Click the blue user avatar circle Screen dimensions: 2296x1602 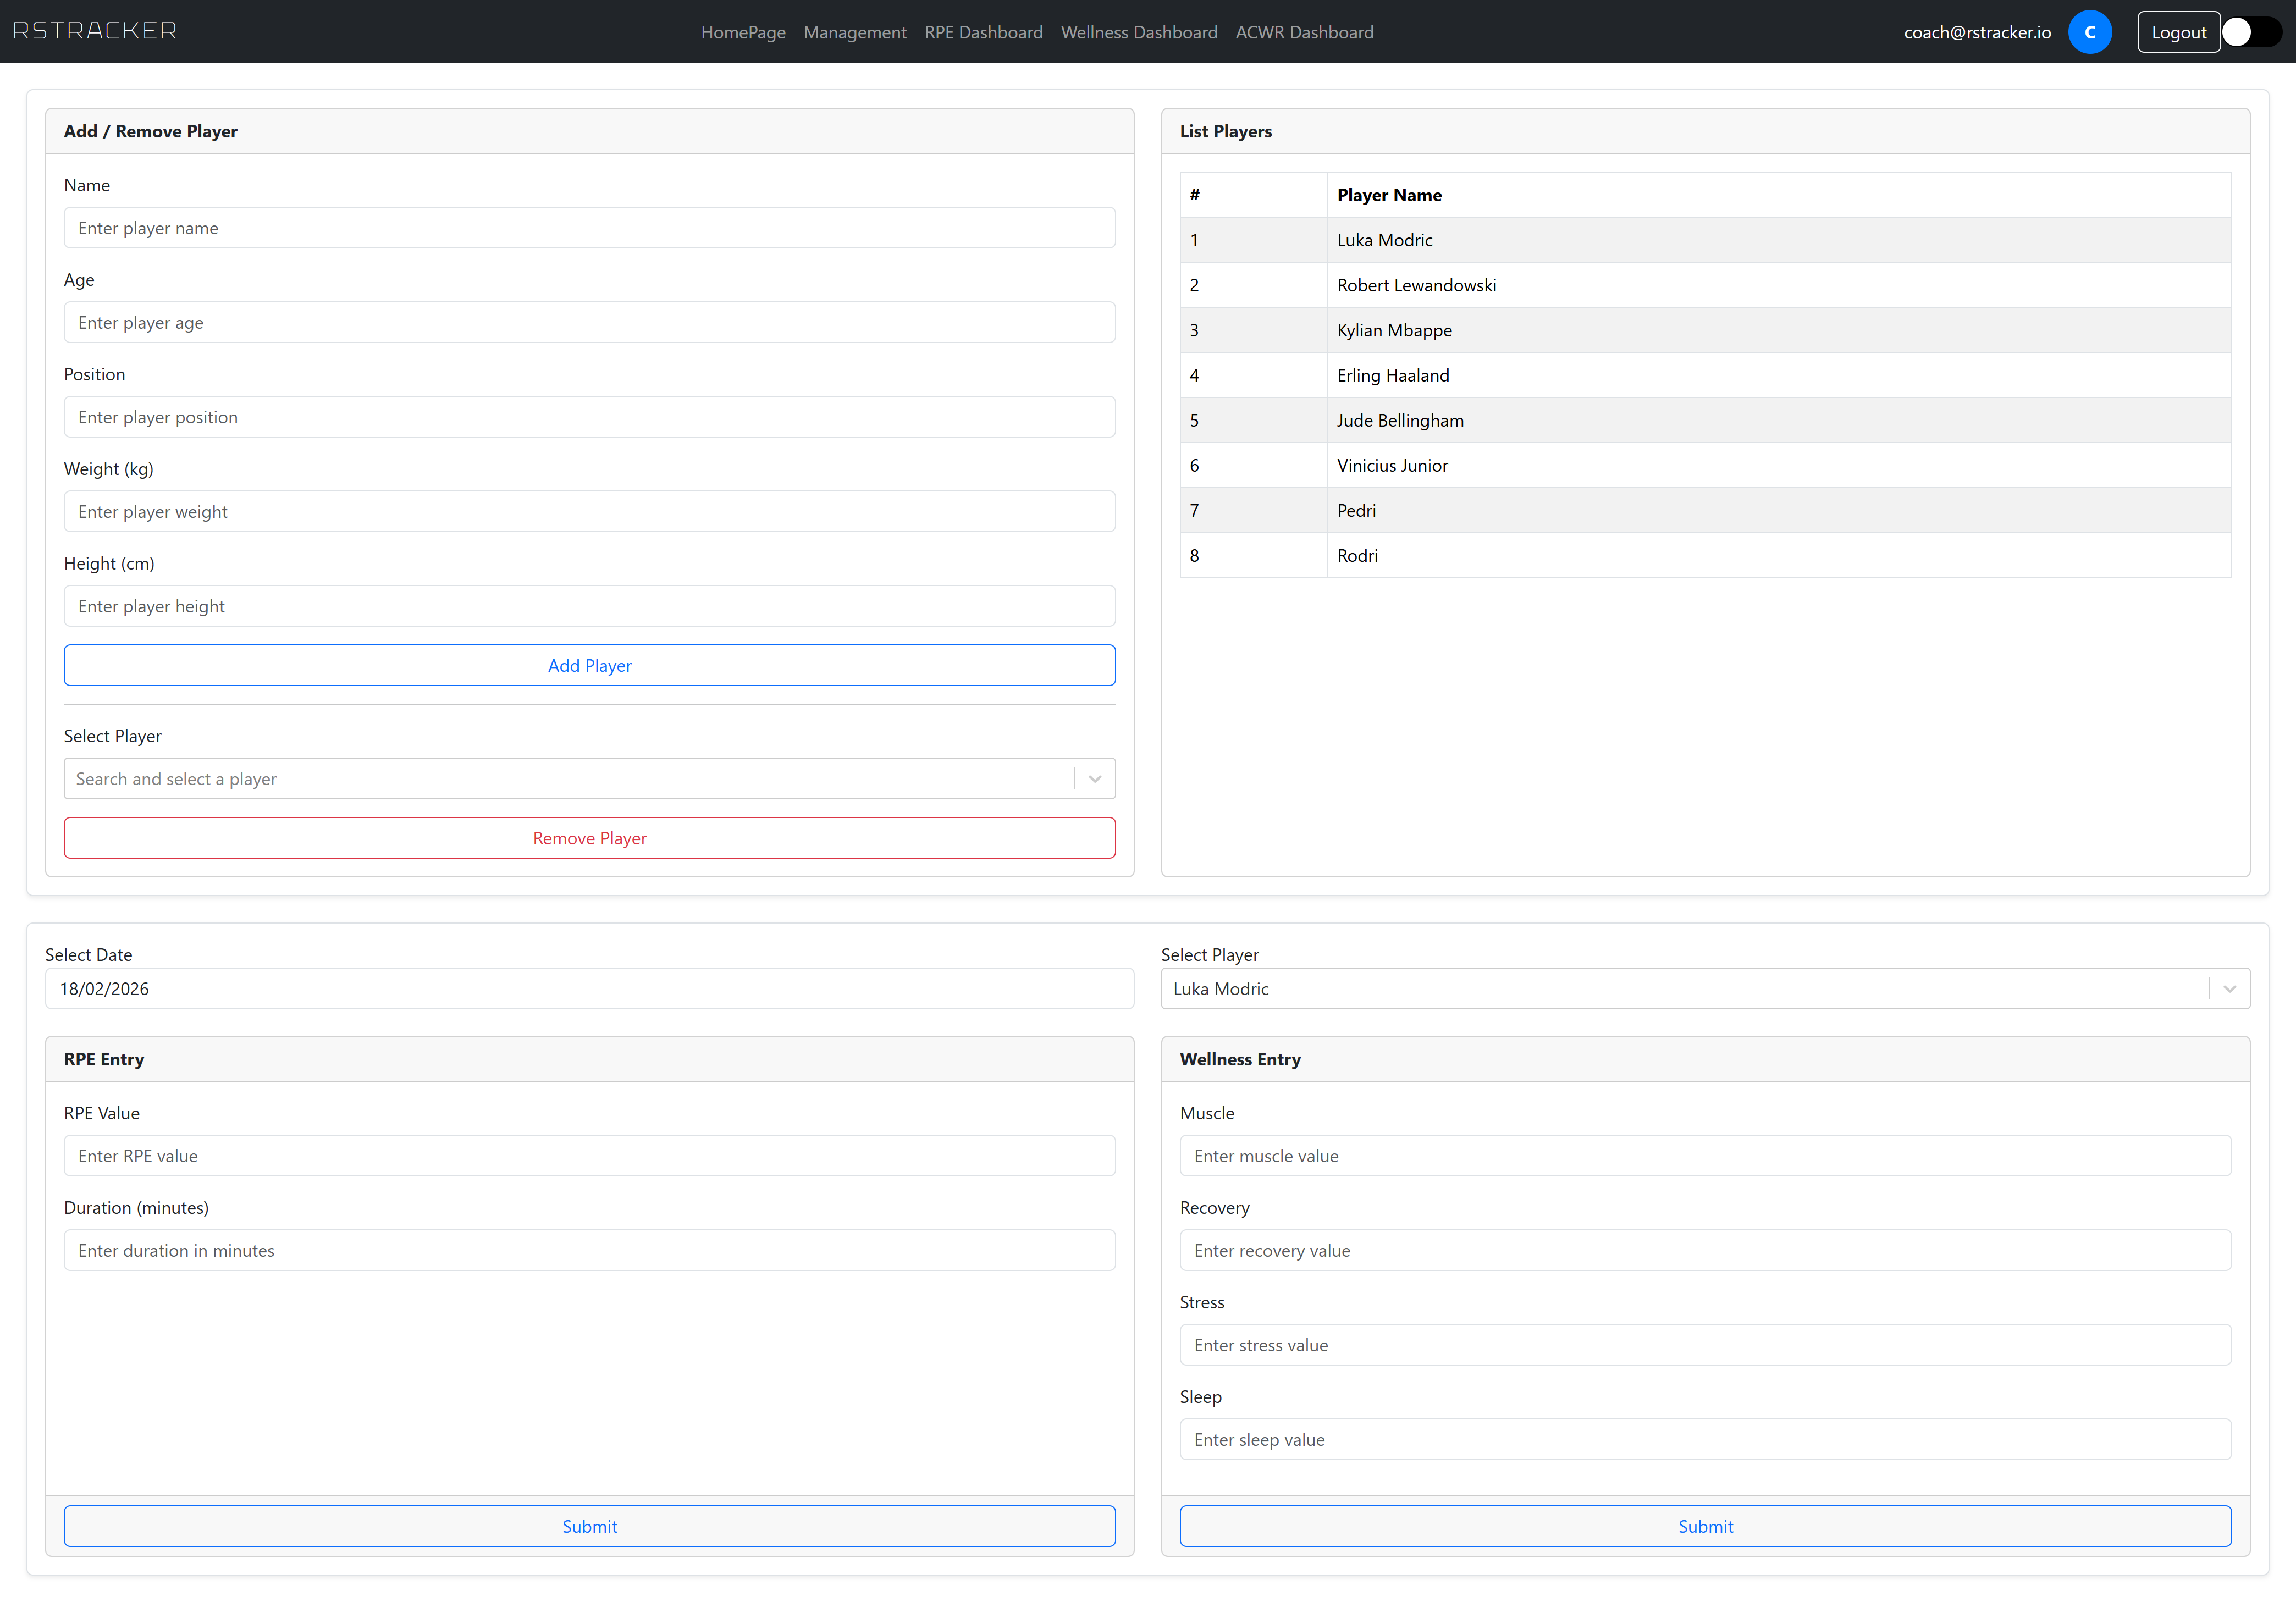click(2089, 32)
